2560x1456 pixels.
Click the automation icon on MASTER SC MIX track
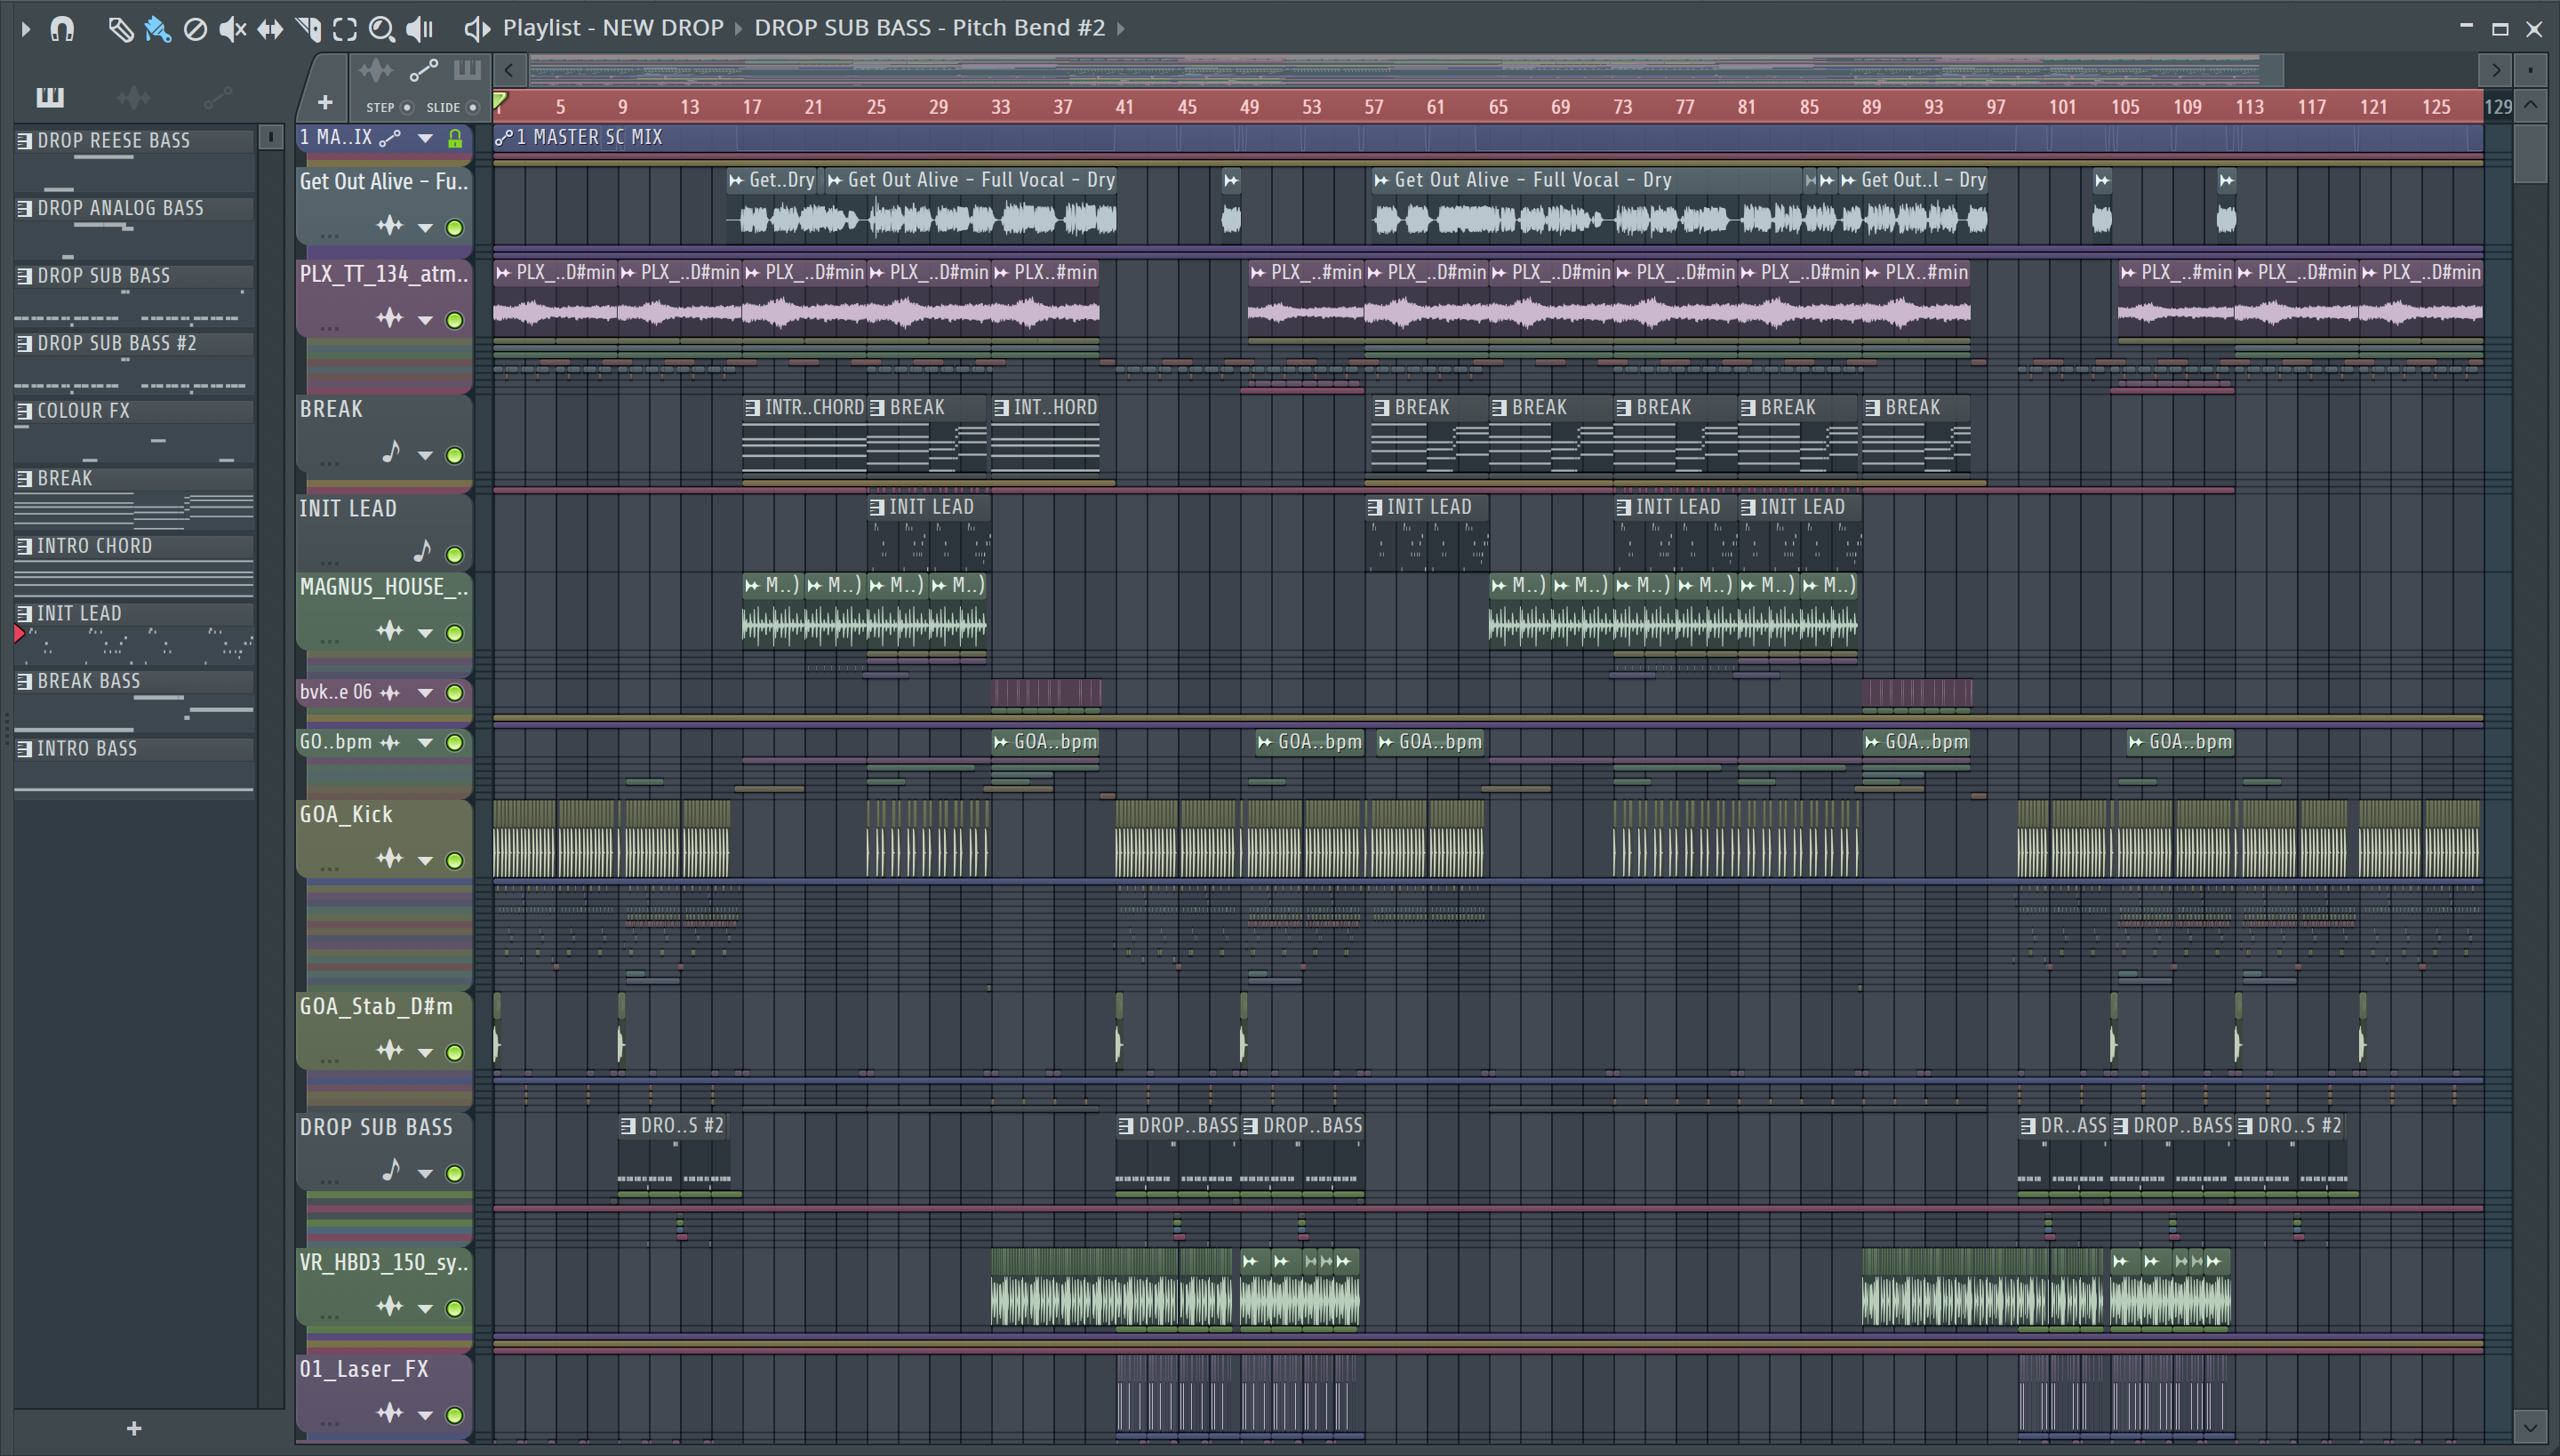tap(390, 138)
